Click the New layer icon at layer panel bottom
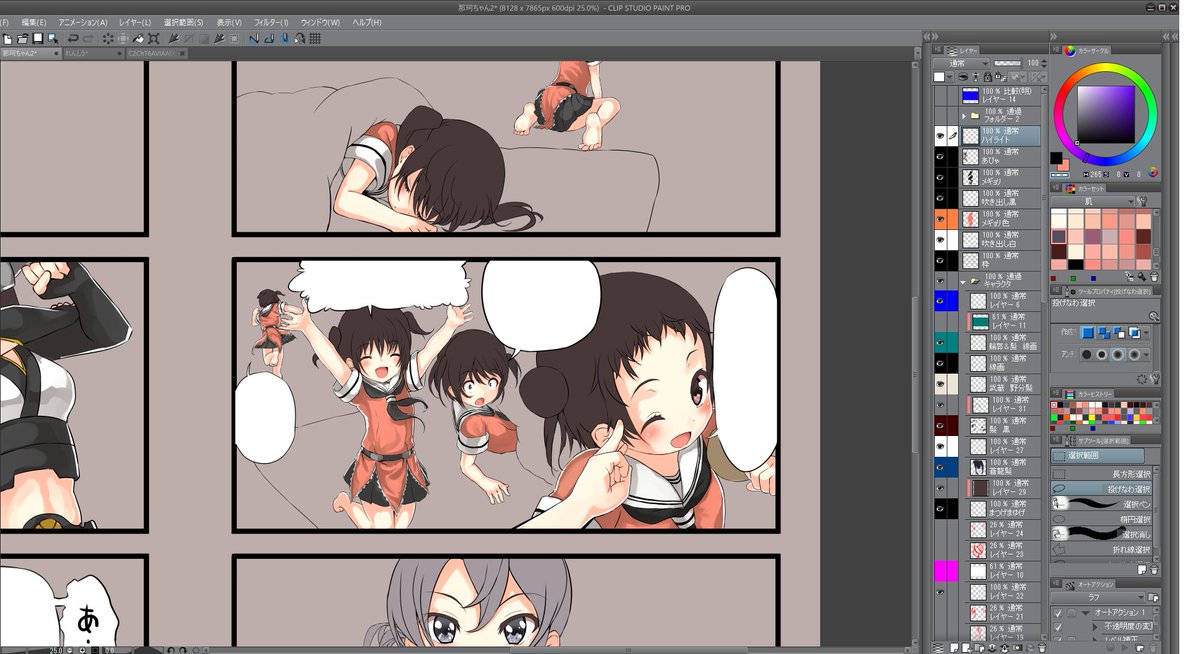Image resolution: width=1200 pixels, height=654 pixels. click(x=955, y=647)
